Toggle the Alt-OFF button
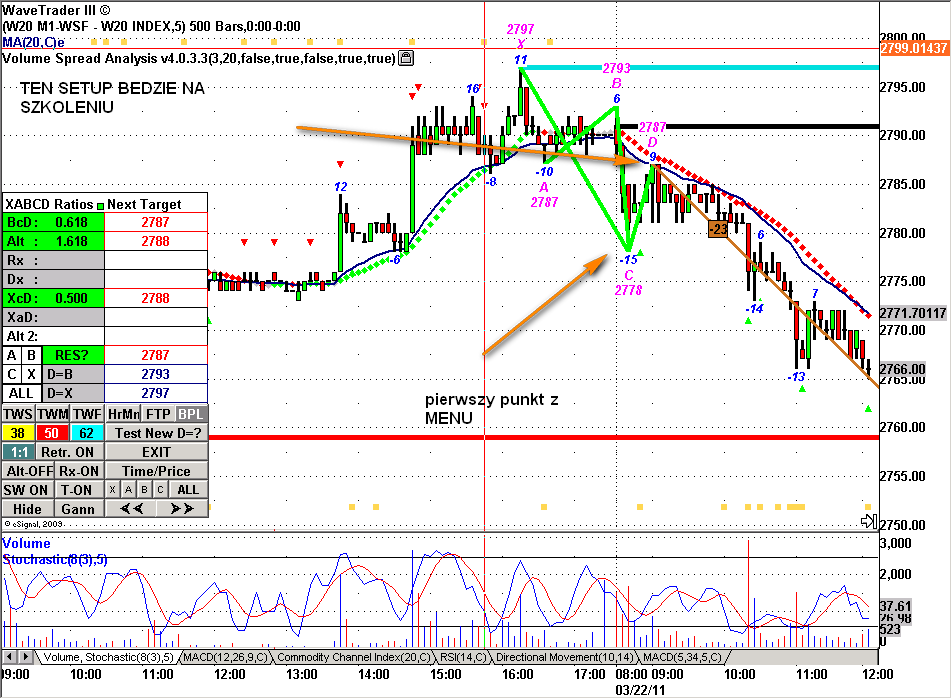The width and height of the screenshot is (952, 699). click(29, 471)
